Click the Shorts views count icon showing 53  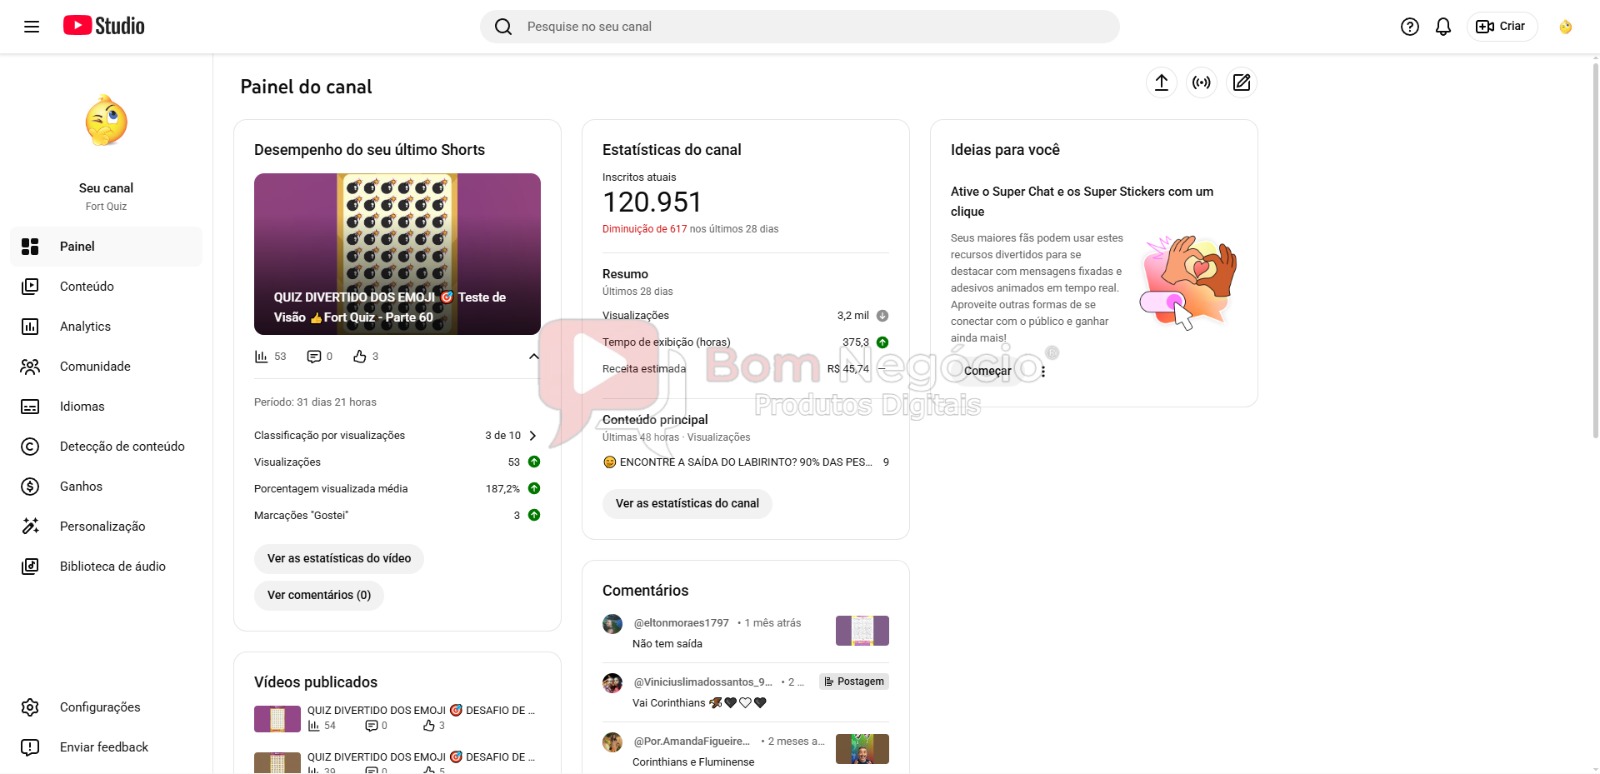pyautogui.click(x=262, y=357)
